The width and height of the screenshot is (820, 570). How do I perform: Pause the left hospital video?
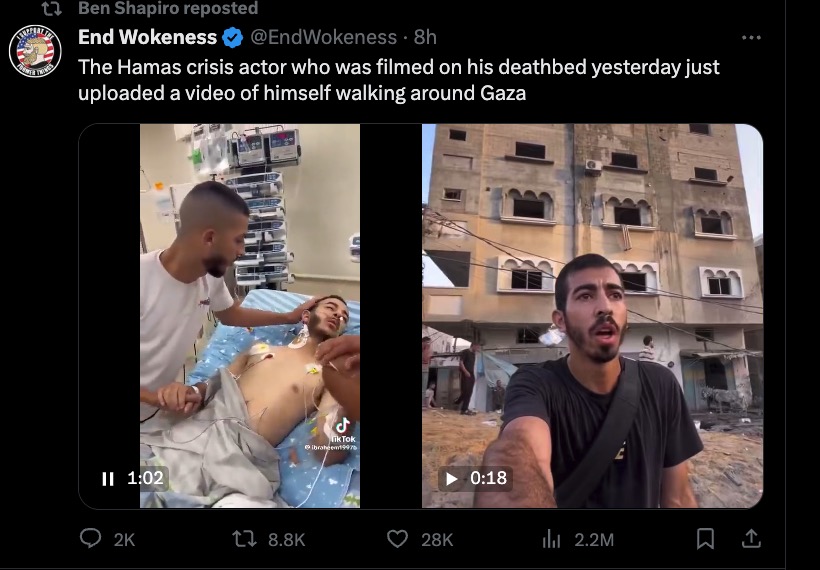tap(108, 478)
